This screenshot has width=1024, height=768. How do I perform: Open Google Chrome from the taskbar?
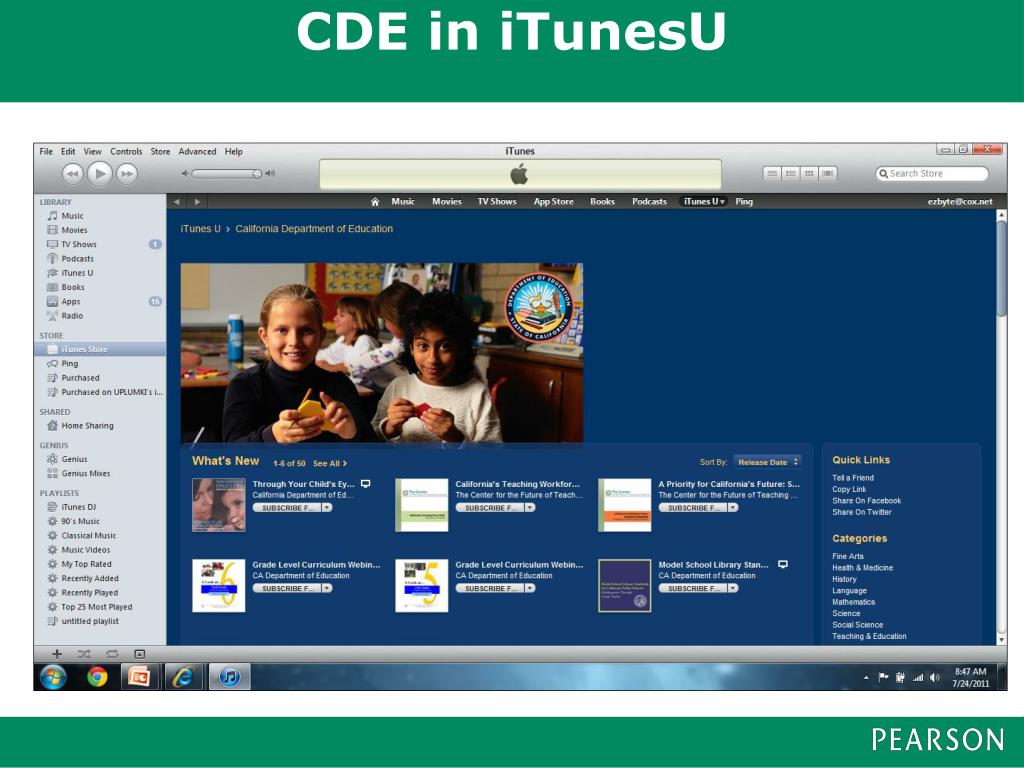tap(97, 677)
